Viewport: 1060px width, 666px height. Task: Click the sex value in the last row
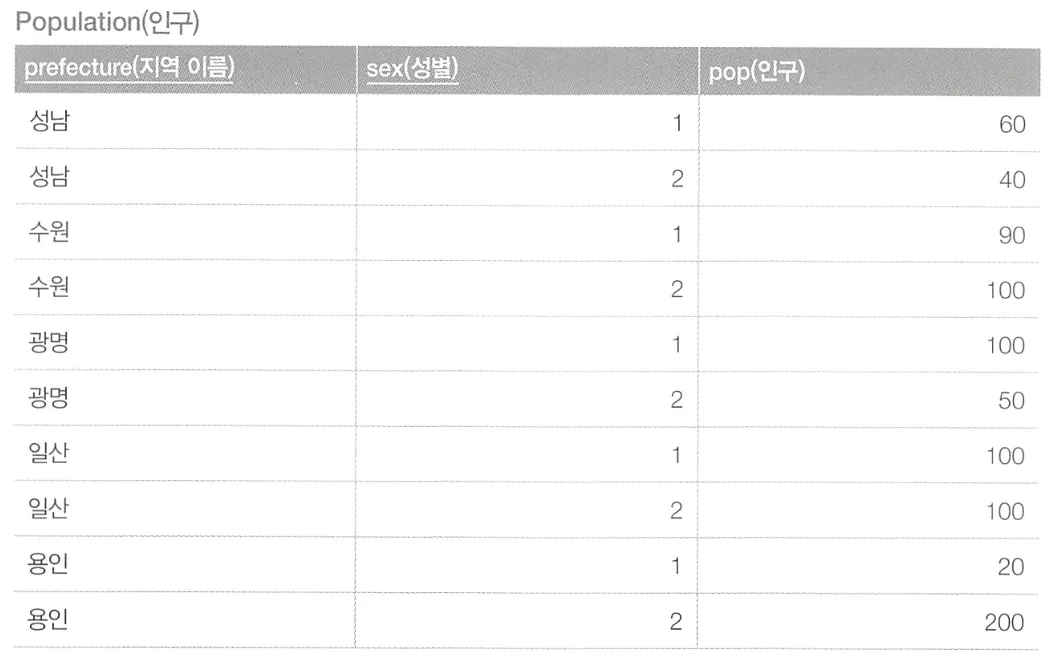675,621
